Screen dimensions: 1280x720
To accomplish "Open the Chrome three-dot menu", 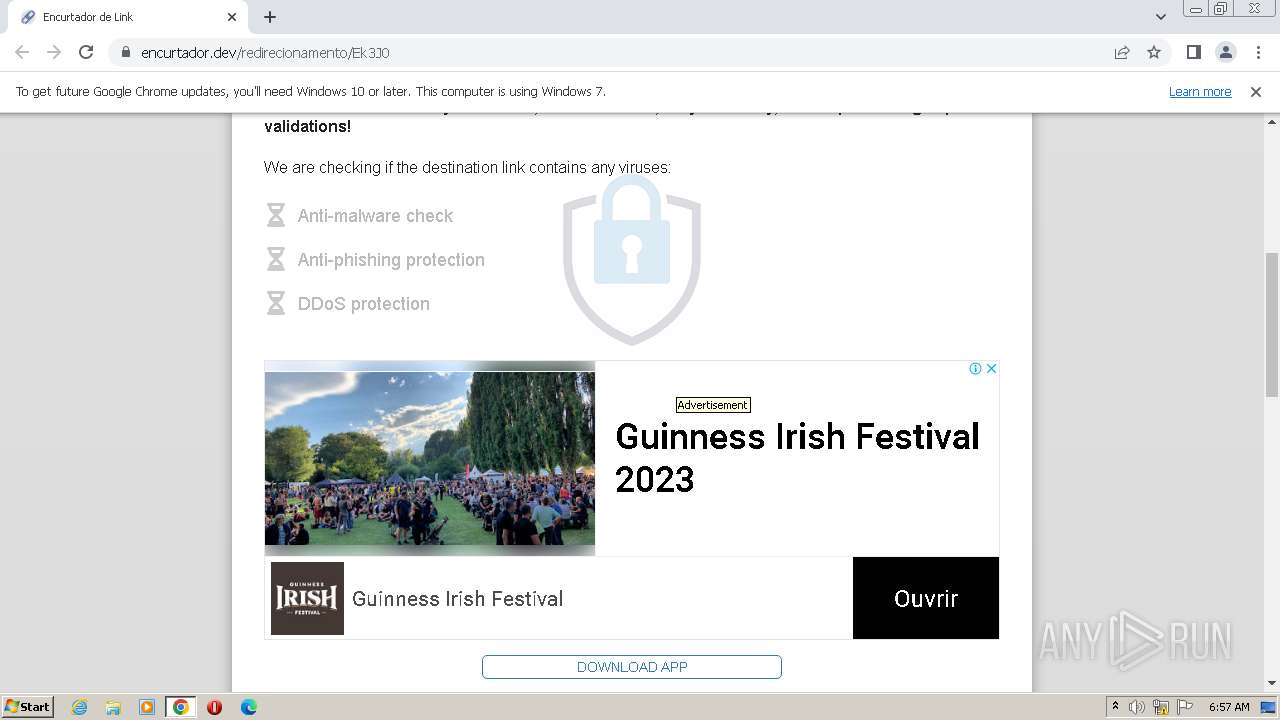I will tap(1258, 52).
